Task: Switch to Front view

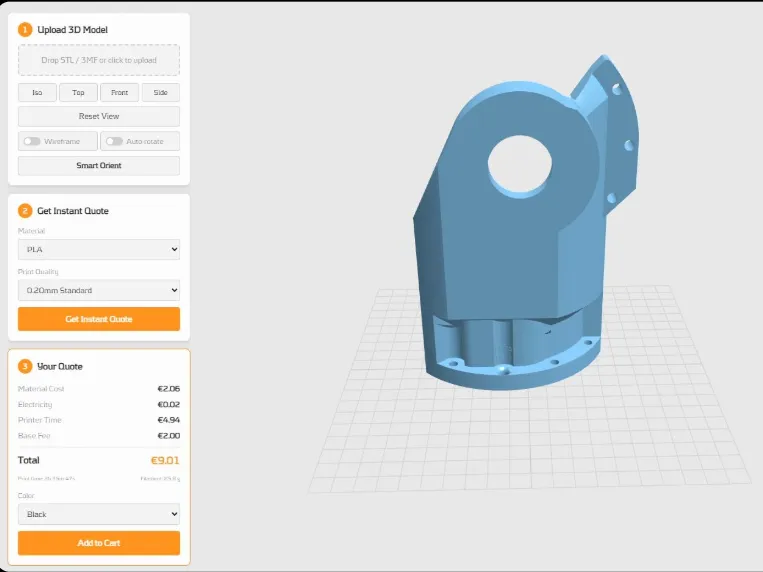Action: pos(119,92)
